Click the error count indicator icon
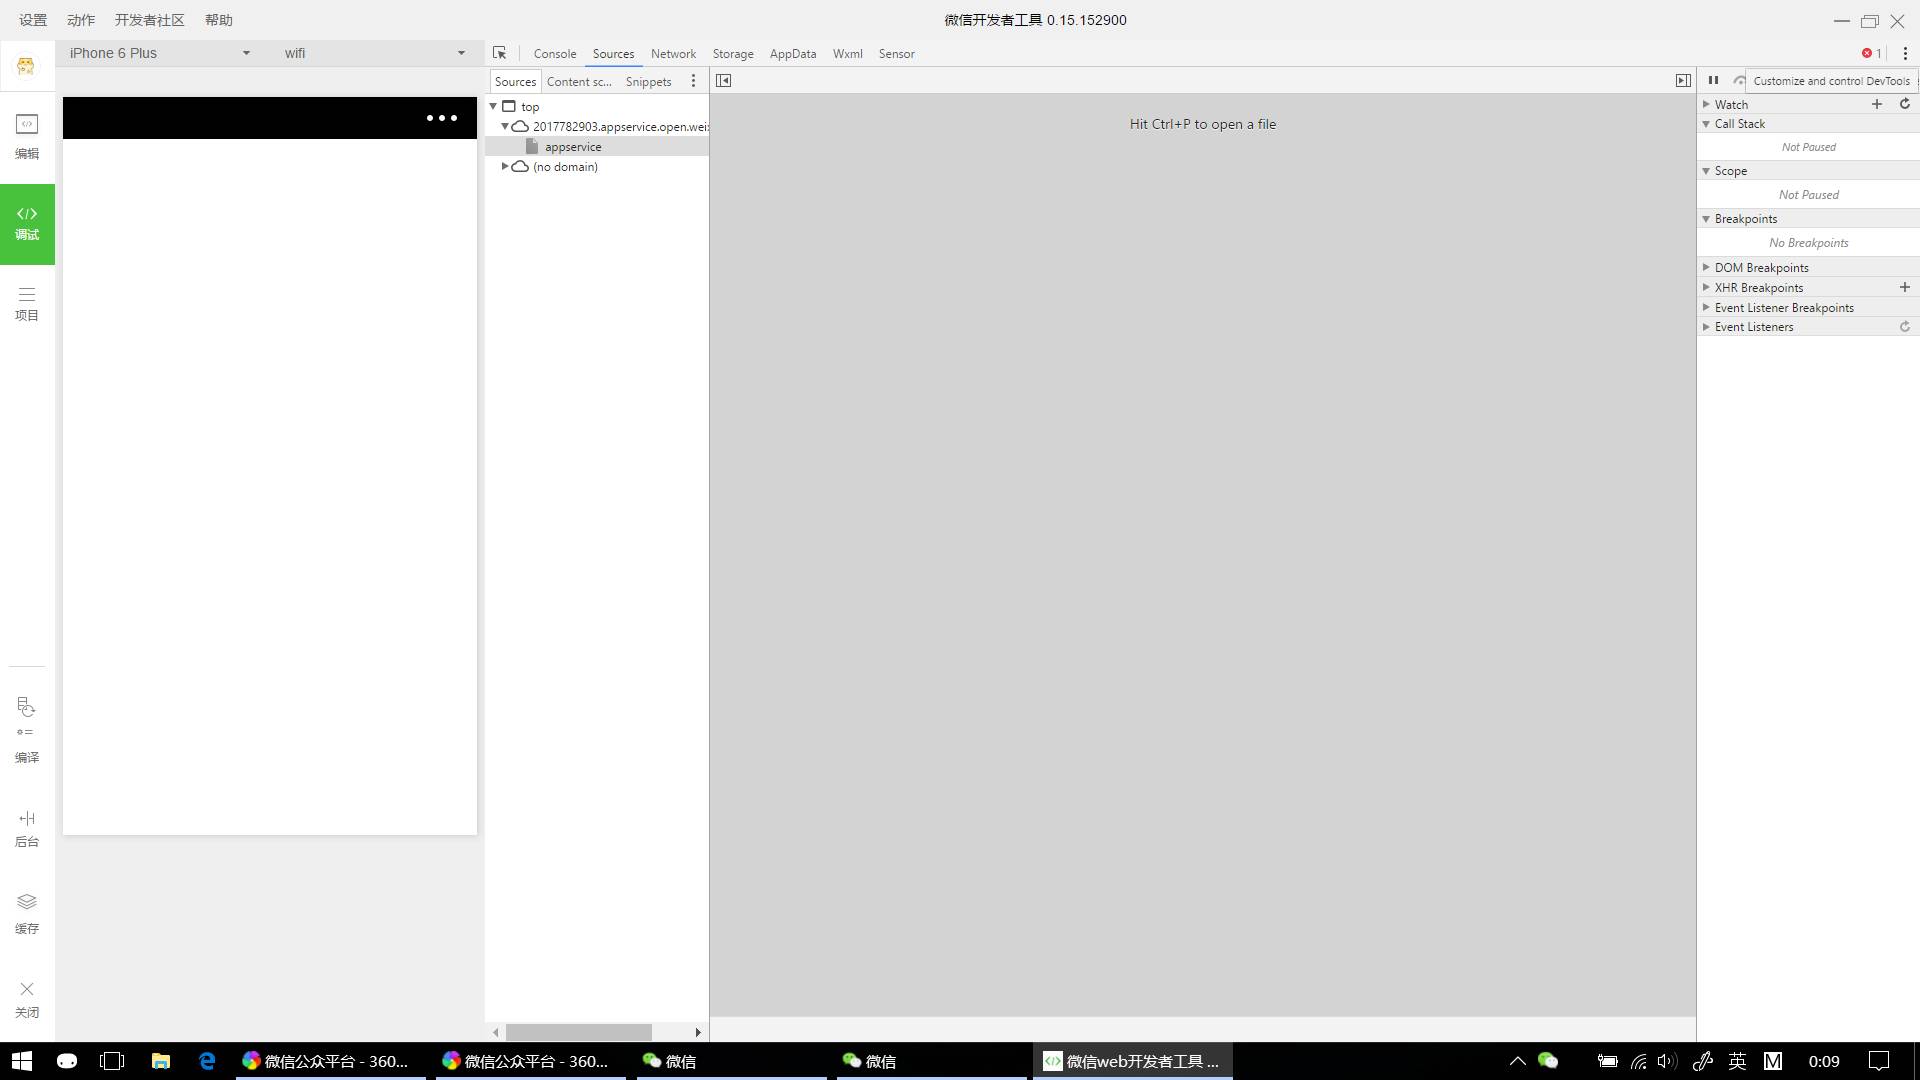The height and width of the screenshot is (1080, 1920). pos(1870,53)
